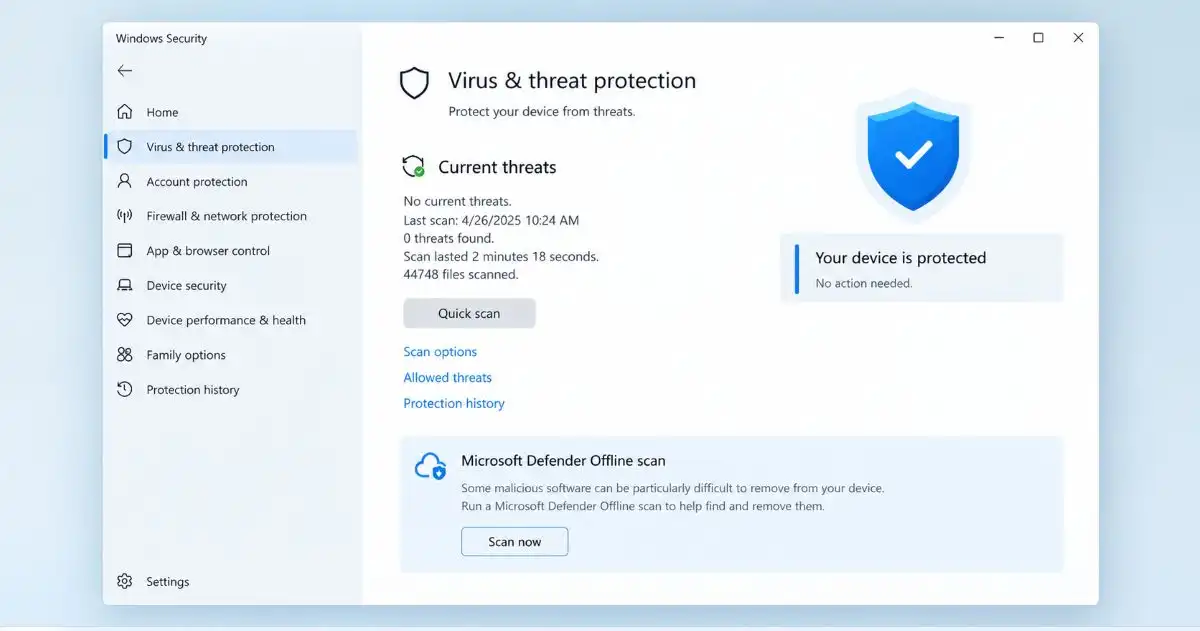
Task: Start a Quick scan
Action: click(469, 313)
